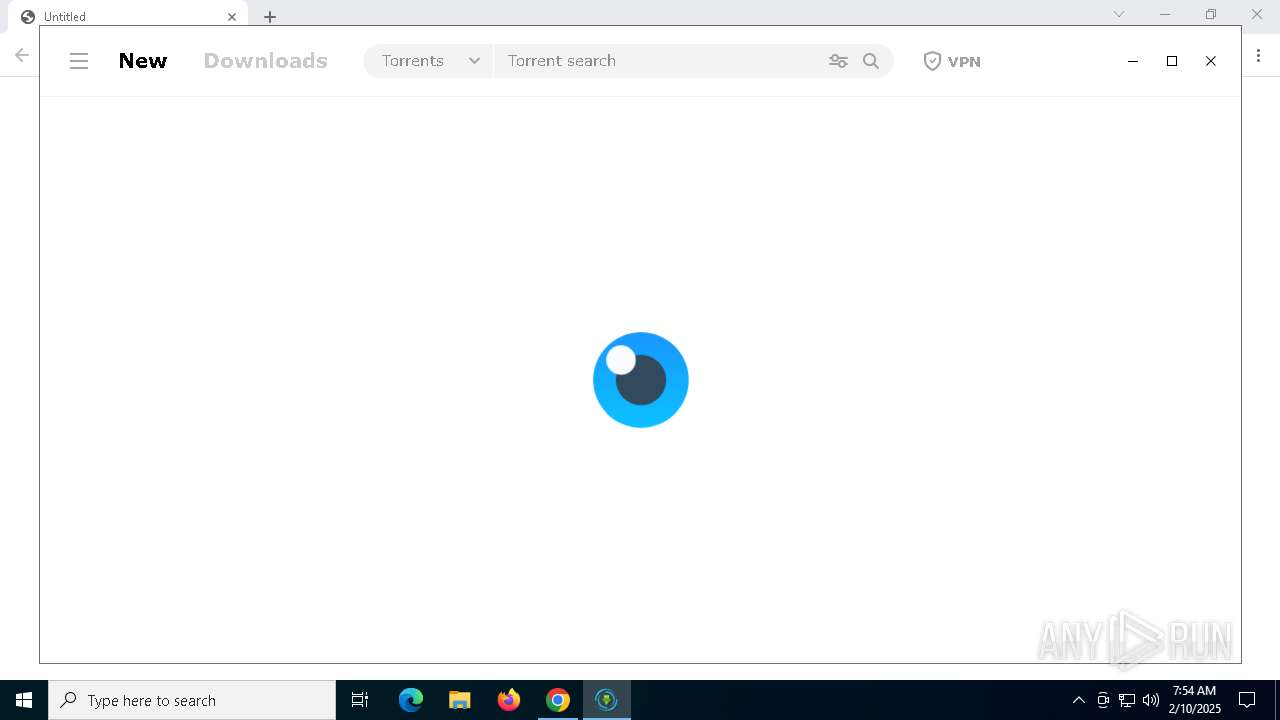Switch to the Downloads tab

pos(266,61)
